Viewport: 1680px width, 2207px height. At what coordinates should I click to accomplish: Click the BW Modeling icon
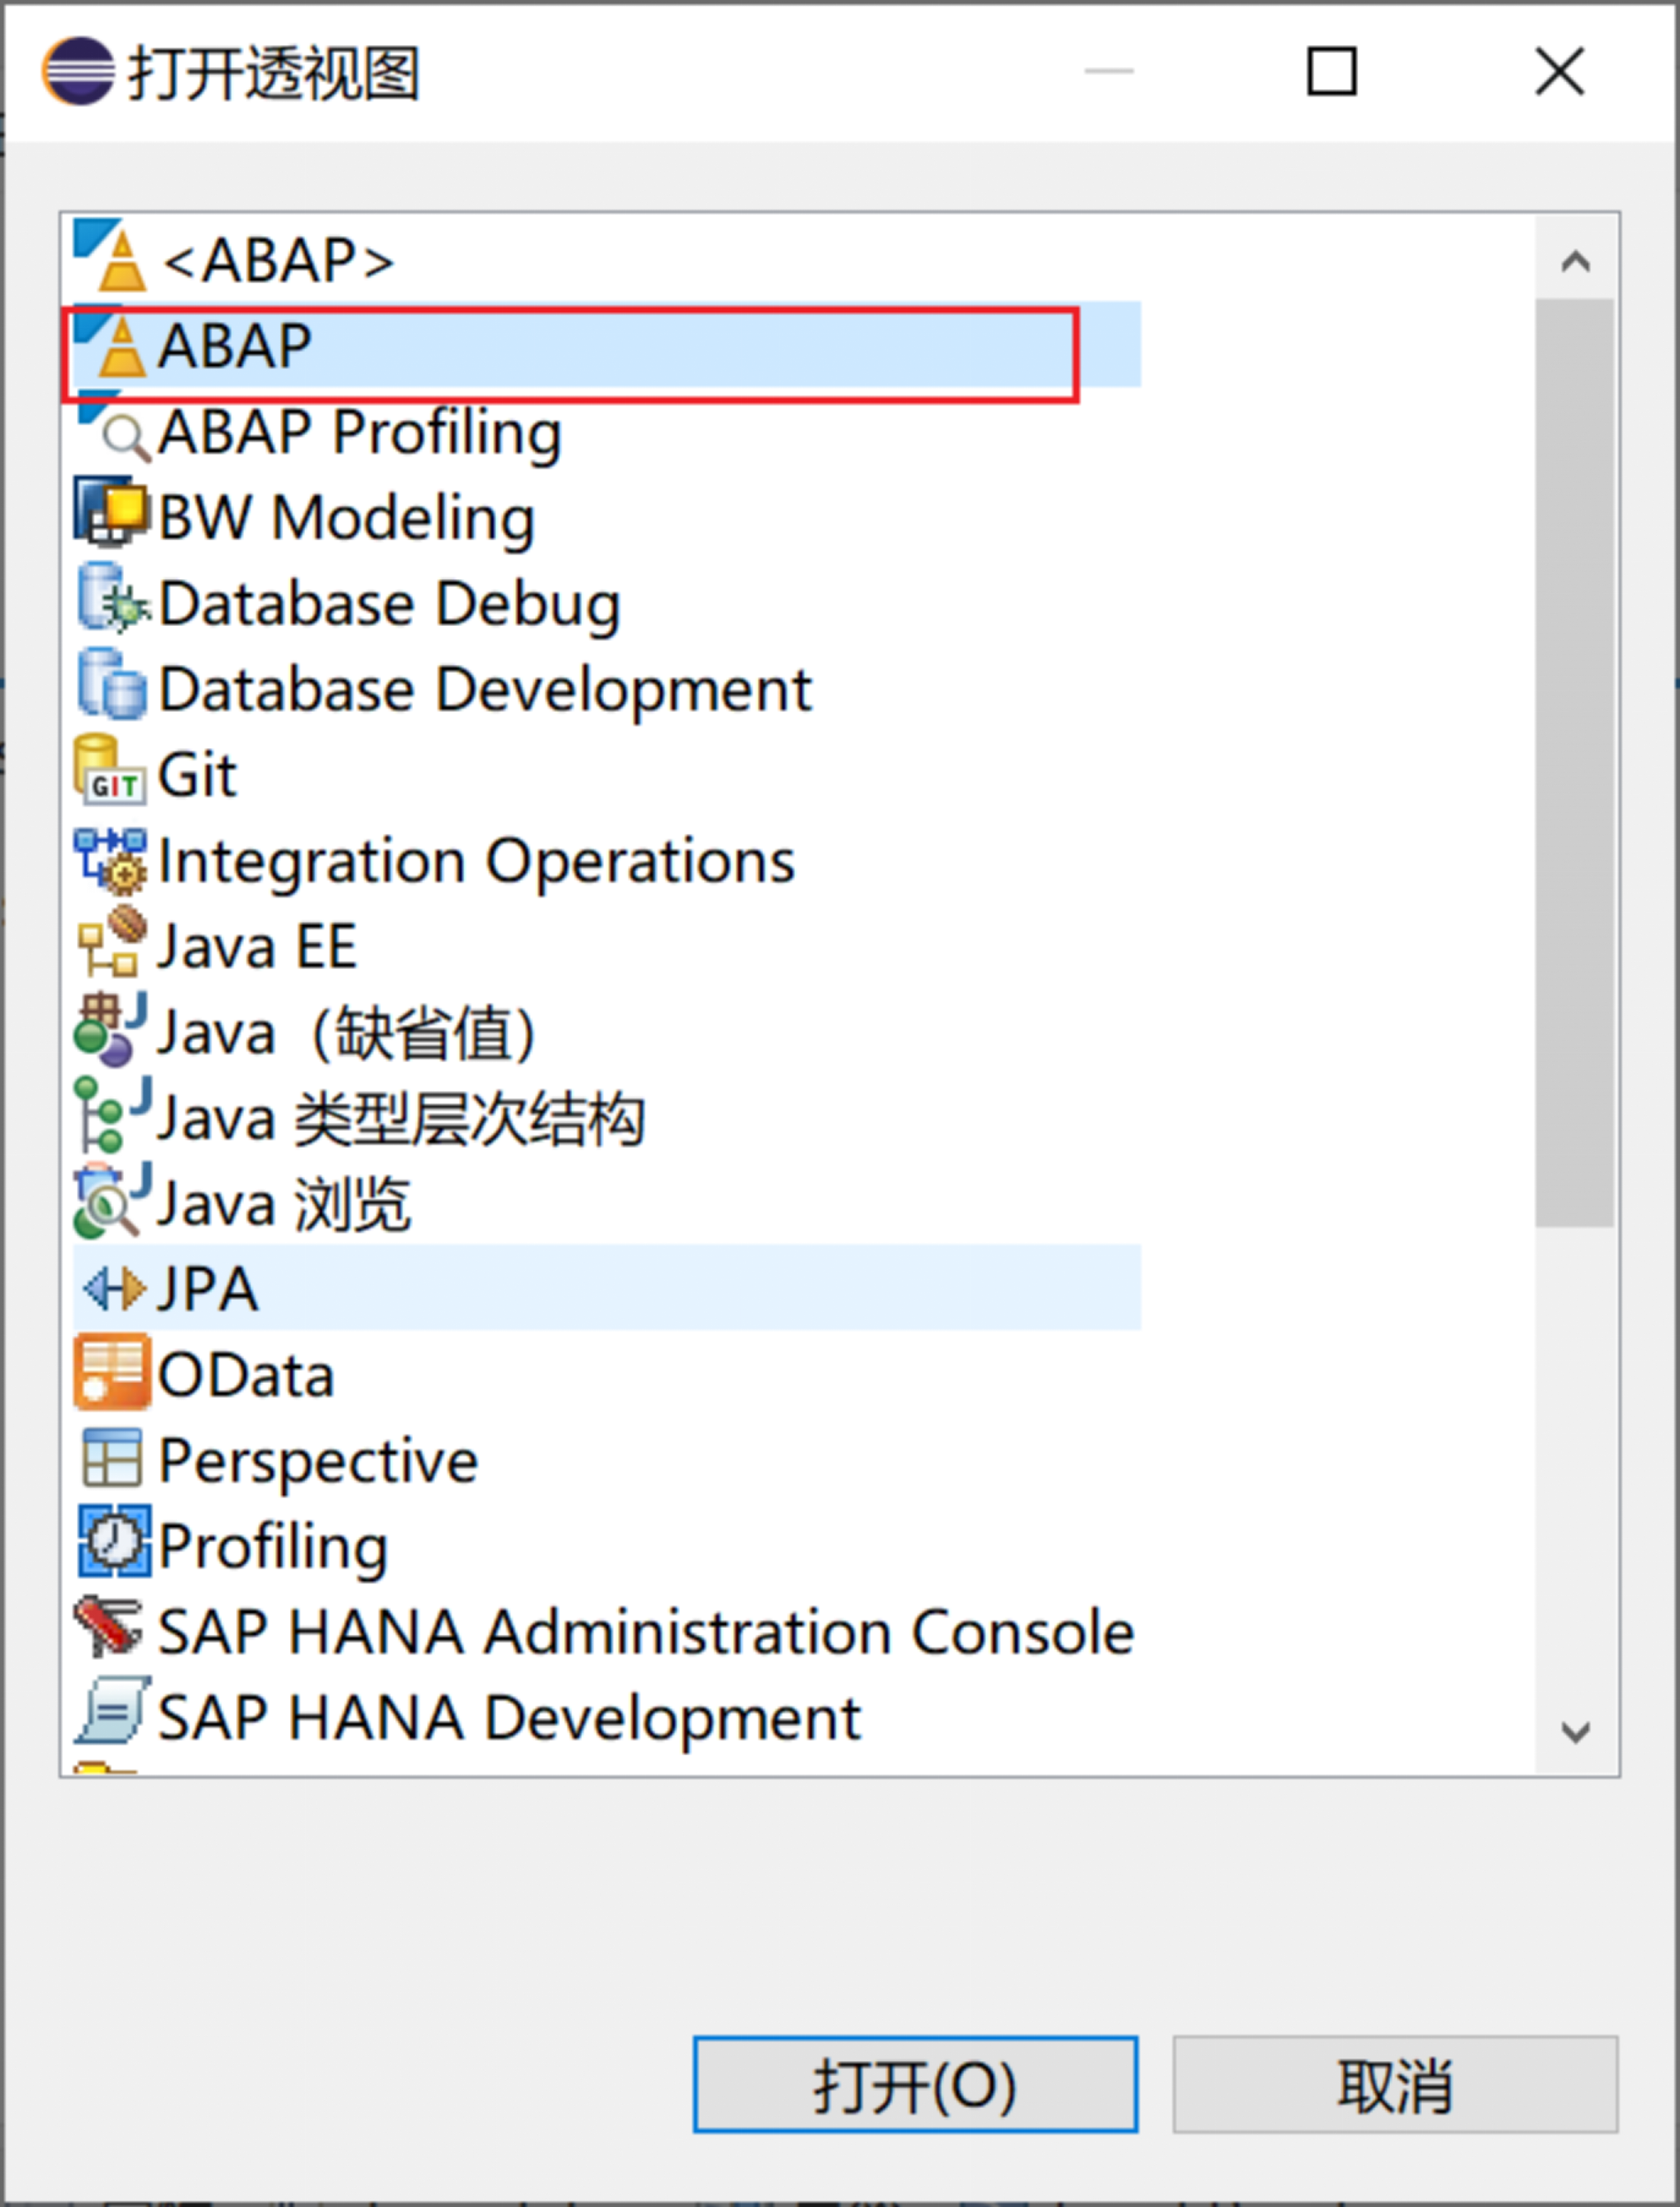coord(111,512)
